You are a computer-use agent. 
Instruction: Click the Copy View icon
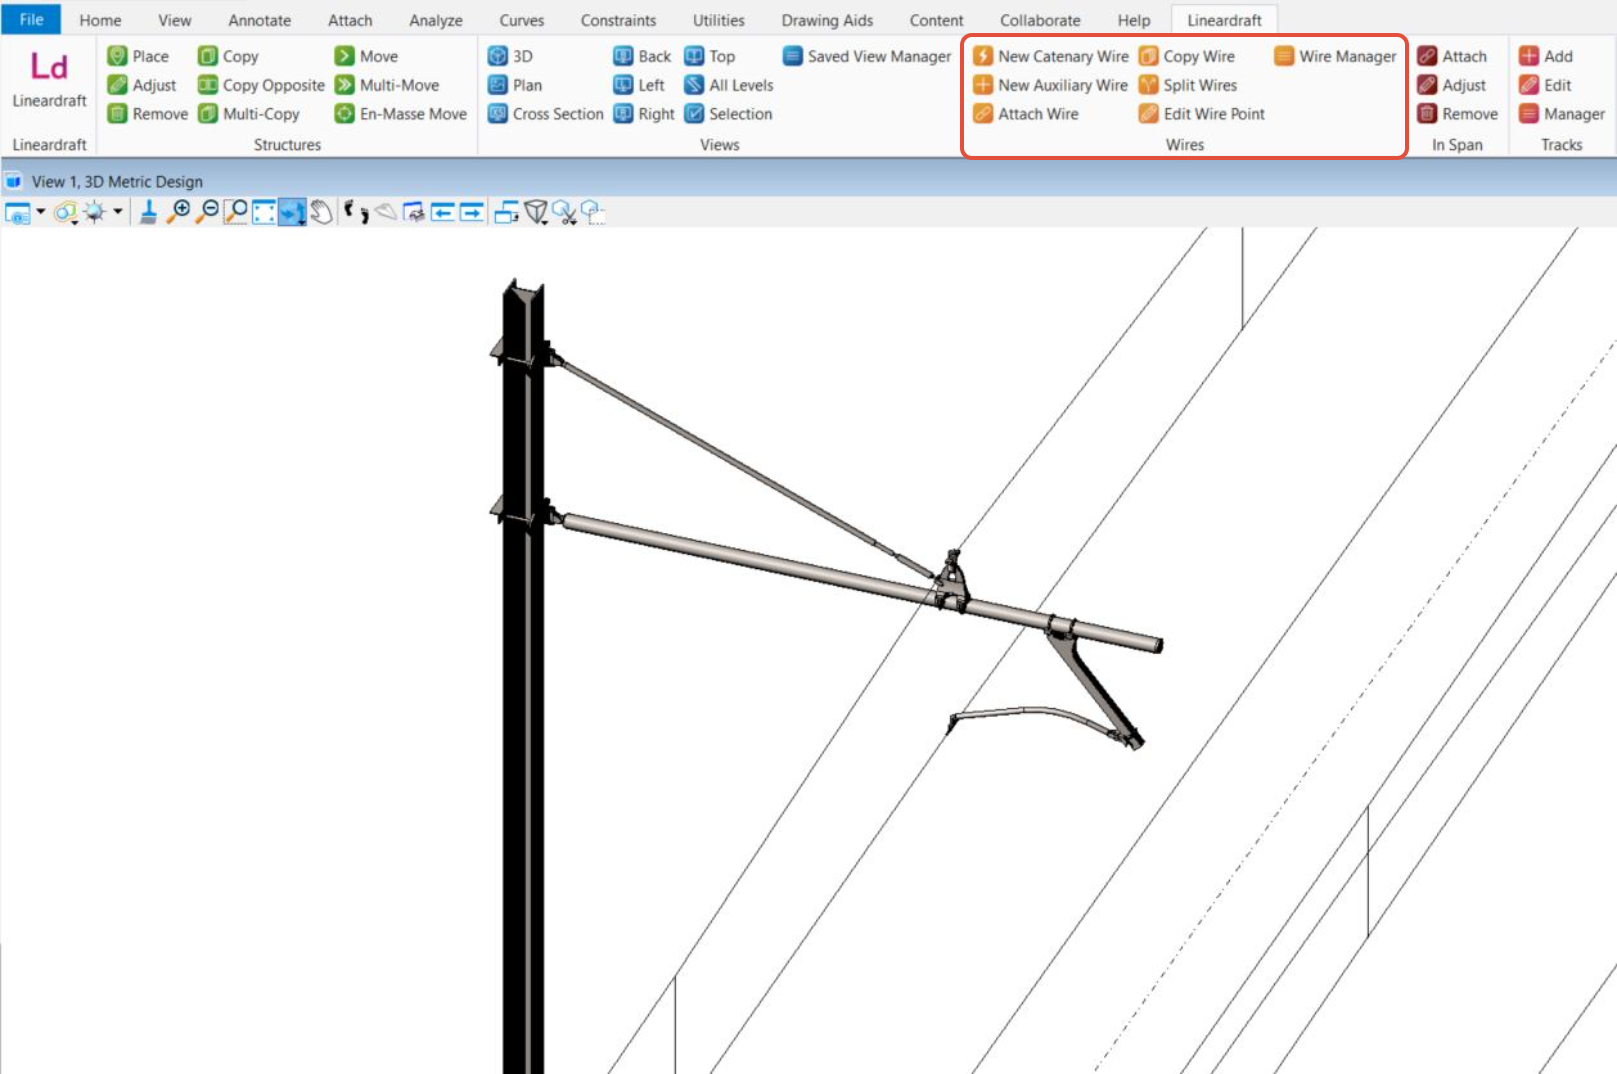tap(507, 212)
